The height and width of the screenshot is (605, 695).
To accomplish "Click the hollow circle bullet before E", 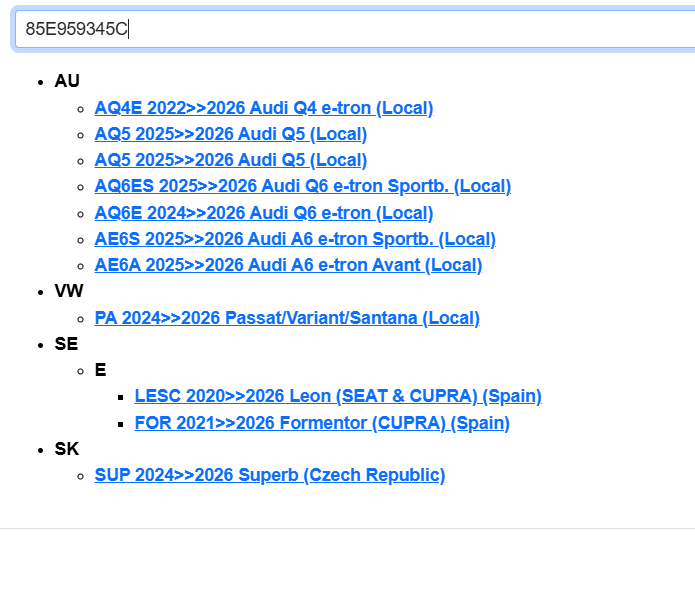I will tap(80, 371).
